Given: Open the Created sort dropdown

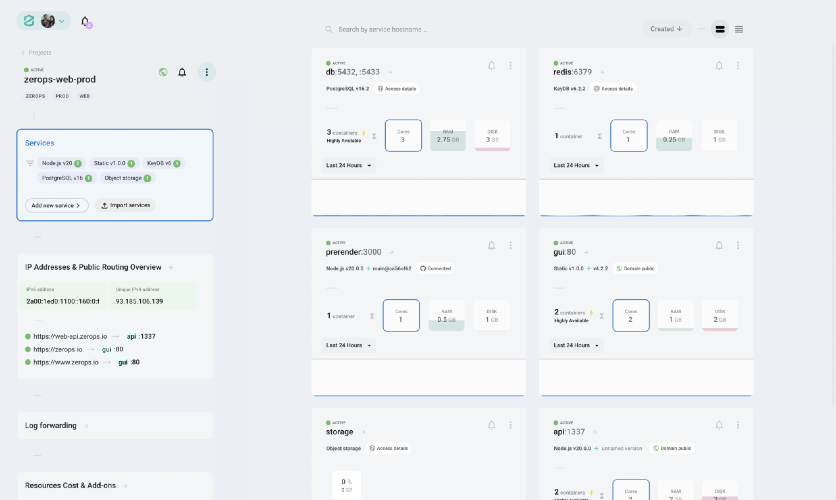Looking at the screenshot, I should 666,29.
